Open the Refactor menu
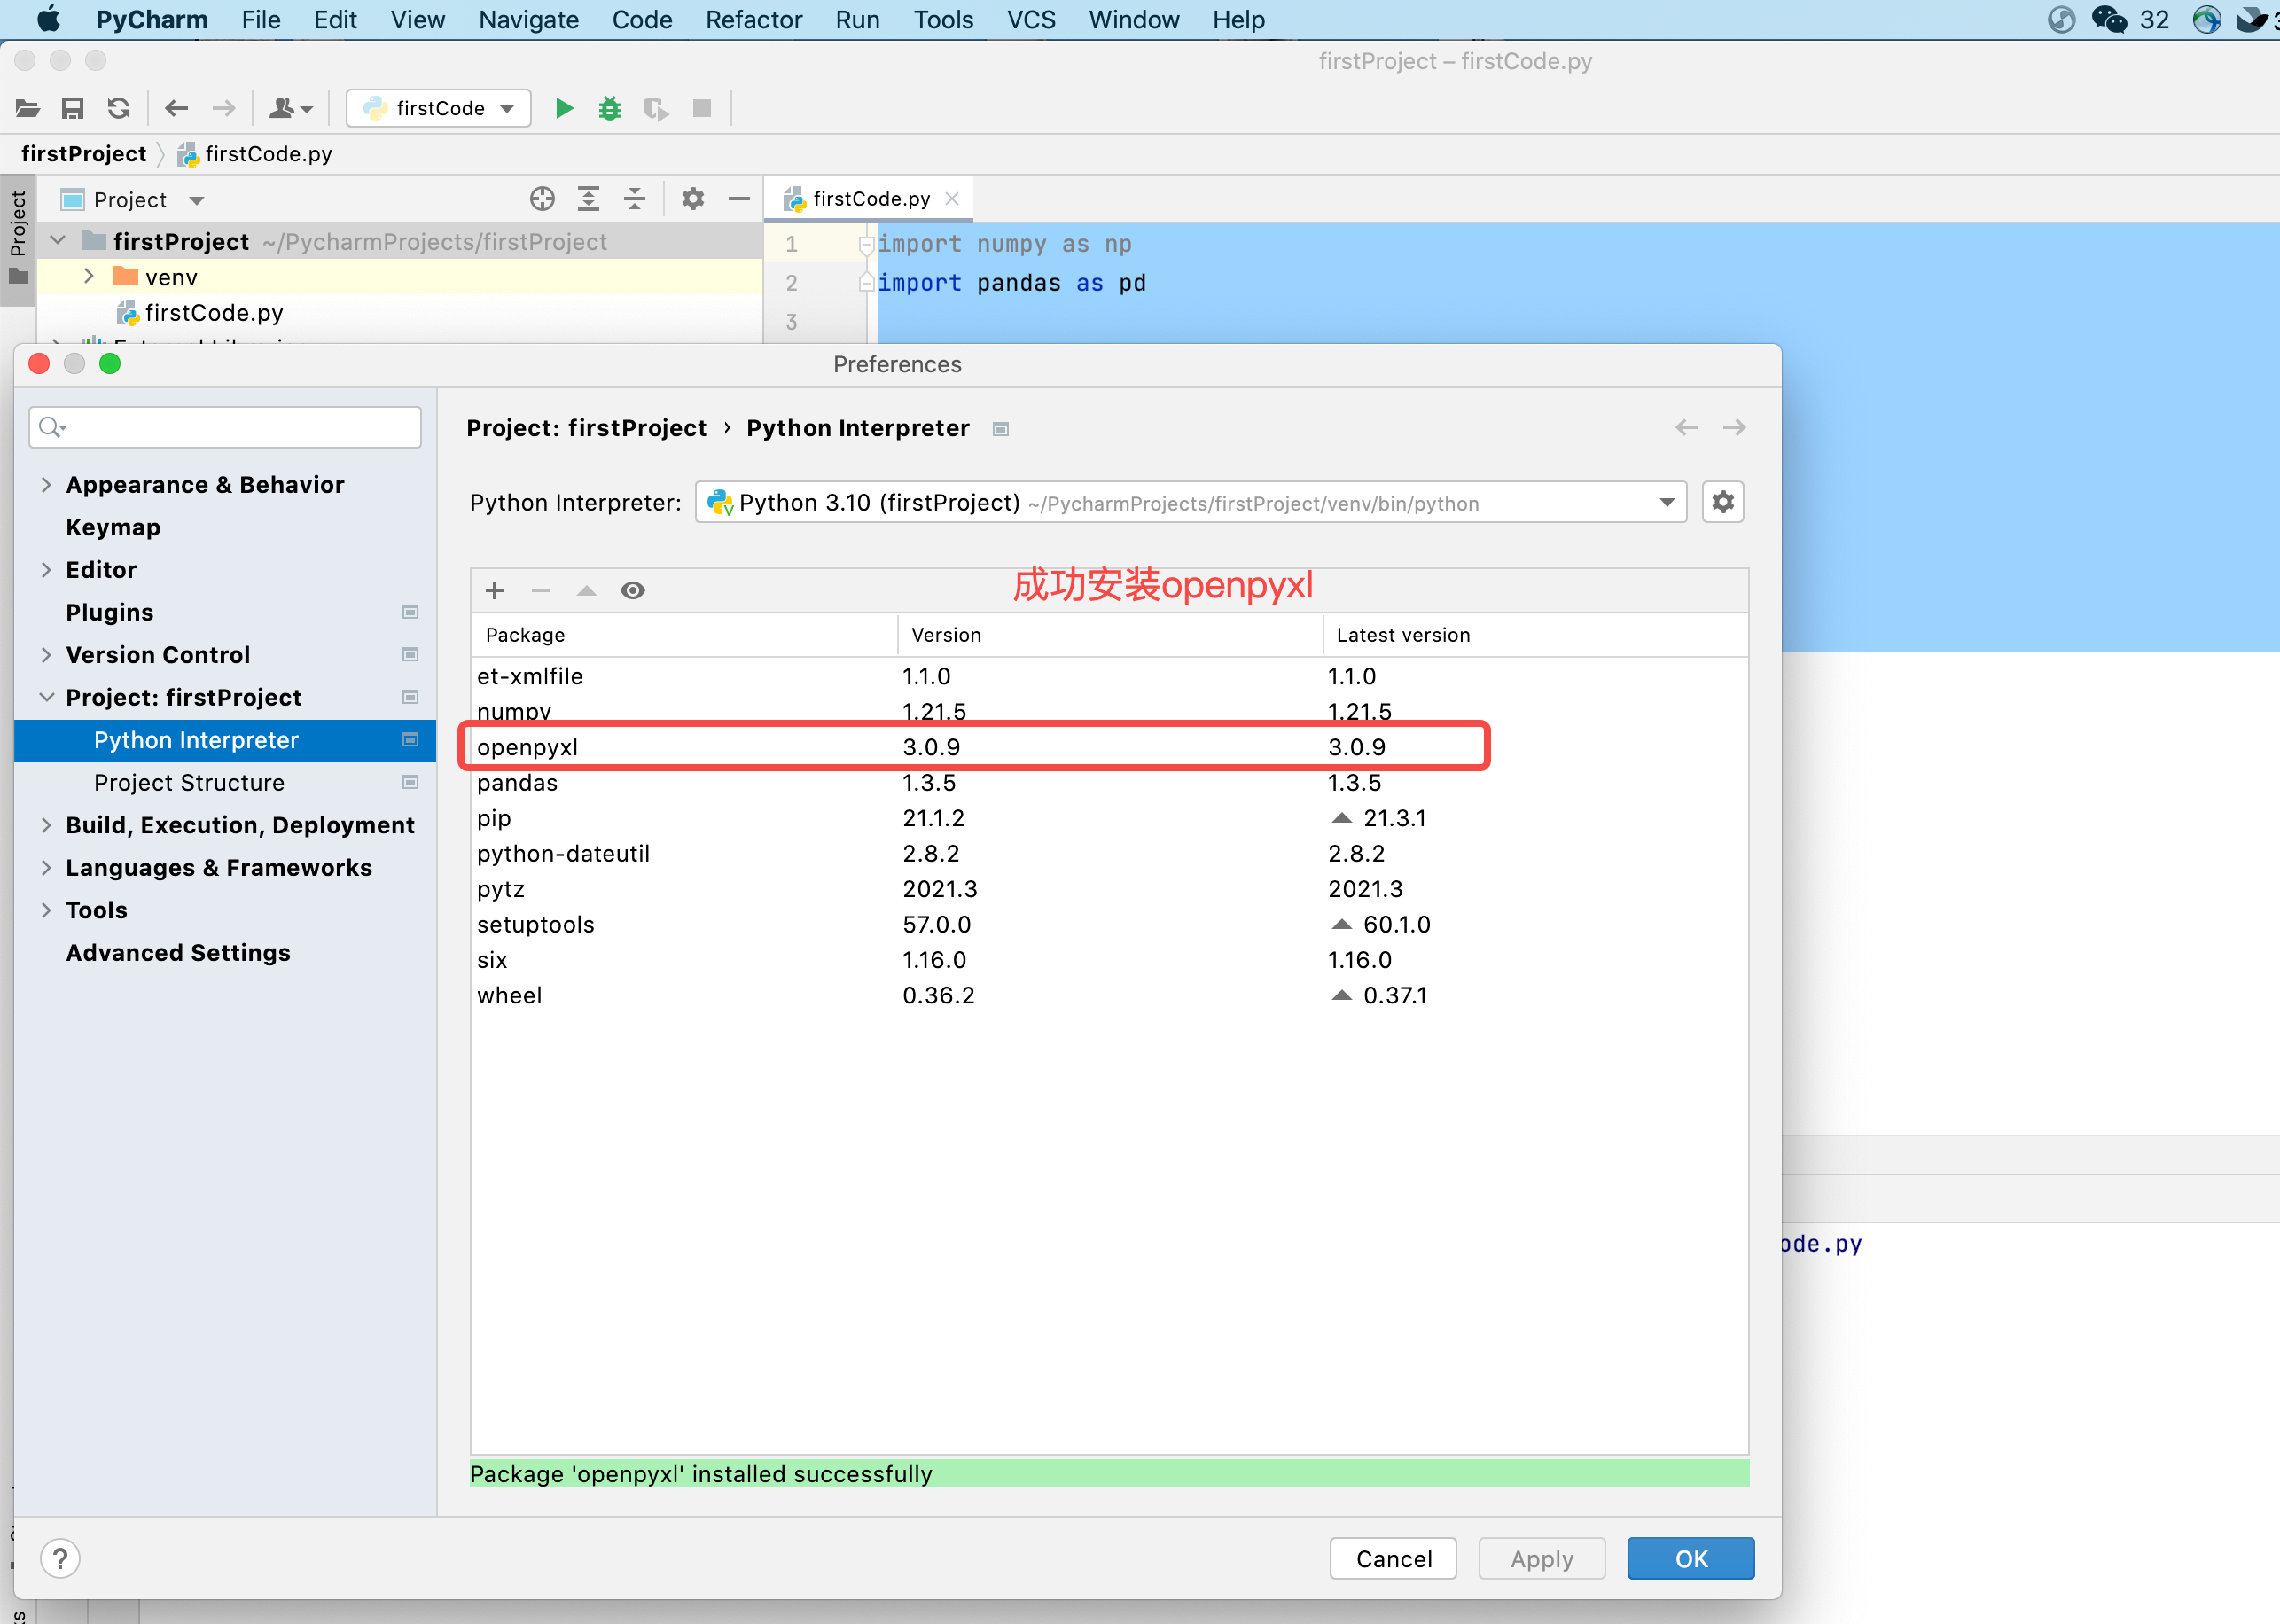The height and width of the screenshot is (1624, 2280). [x=753, y=19]
